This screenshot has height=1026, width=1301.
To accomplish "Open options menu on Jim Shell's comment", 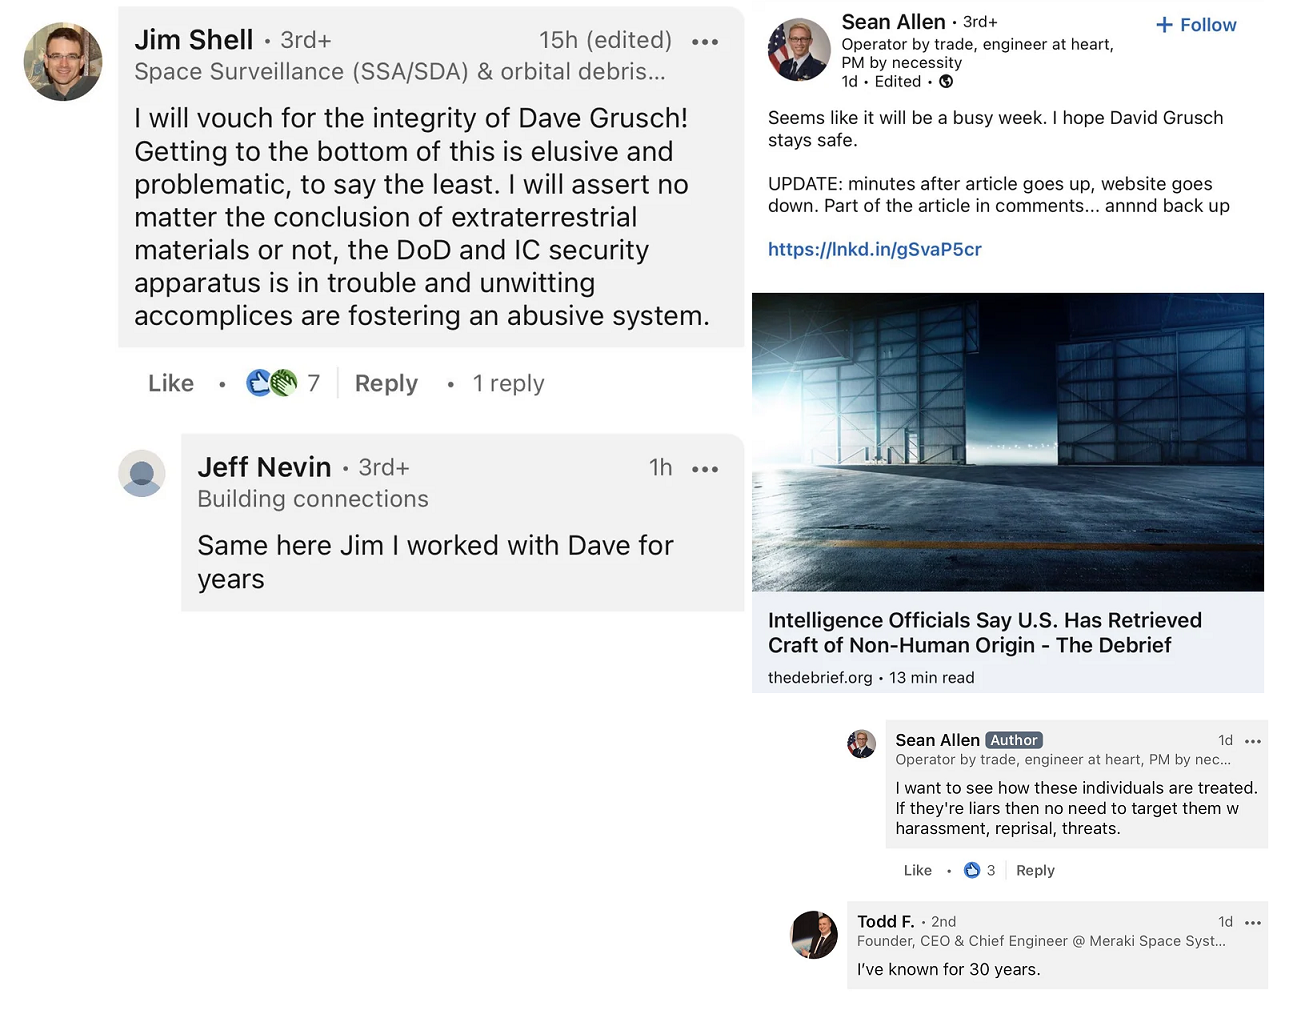I will tap(705, 42).
